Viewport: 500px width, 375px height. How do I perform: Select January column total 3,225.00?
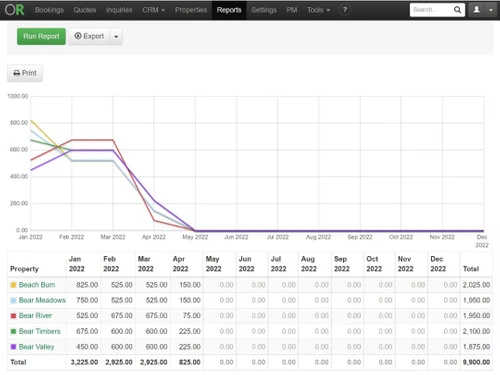[84, 362]
